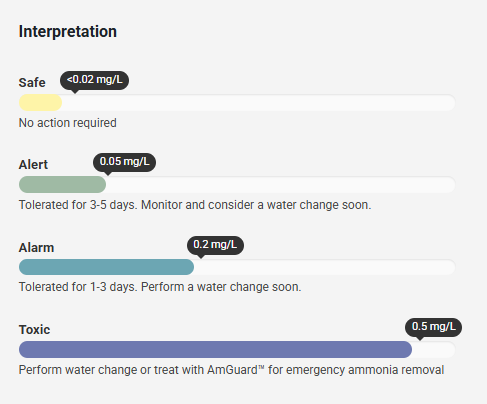This screenshot has height=404, width=487.
Task: Click the empty track of Alarm bar
Action: (x=325, y=267)
